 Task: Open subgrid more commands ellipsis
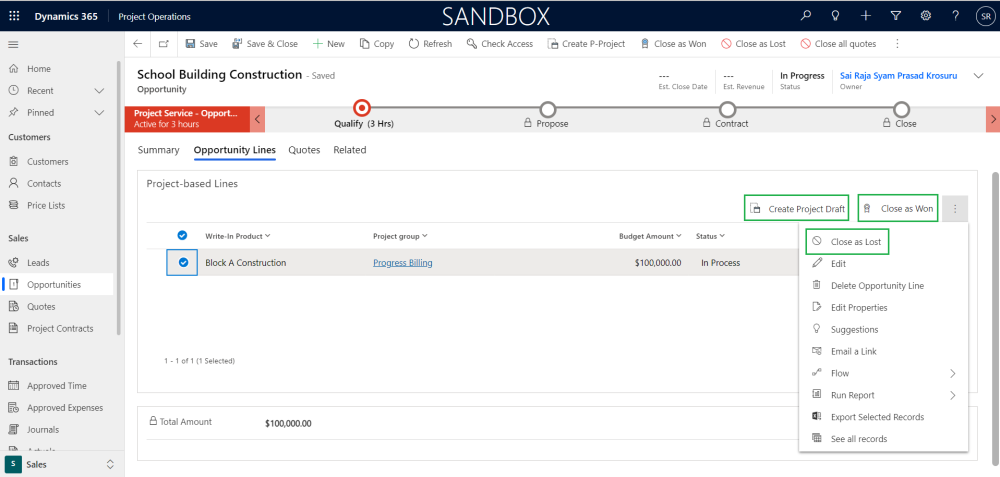955,209
